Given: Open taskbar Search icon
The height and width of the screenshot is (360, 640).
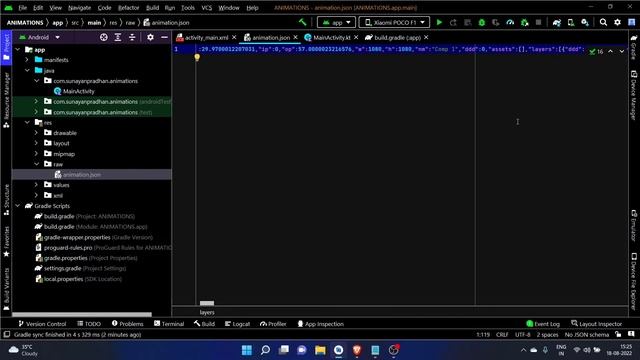Looking at the screenshot, I should coord(265,350).
